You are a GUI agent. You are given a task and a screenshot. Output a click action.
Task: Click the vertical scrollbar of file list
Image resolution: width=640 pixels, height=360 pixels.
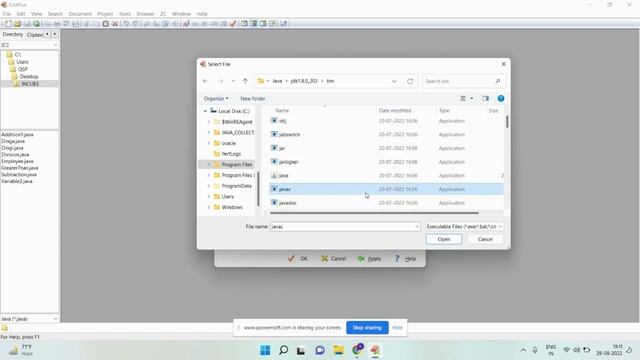[507, 122]
